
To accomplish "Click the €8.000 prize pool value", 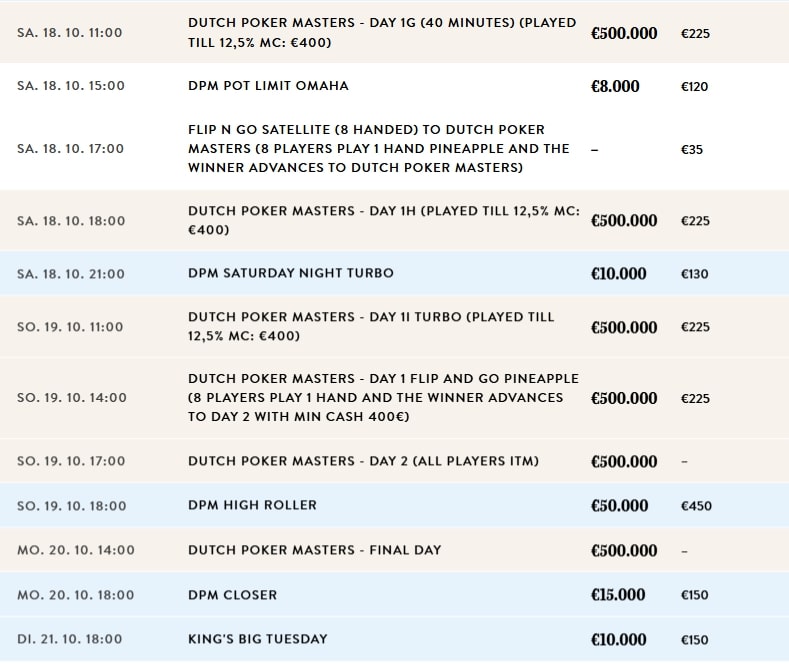I will 615,87.
